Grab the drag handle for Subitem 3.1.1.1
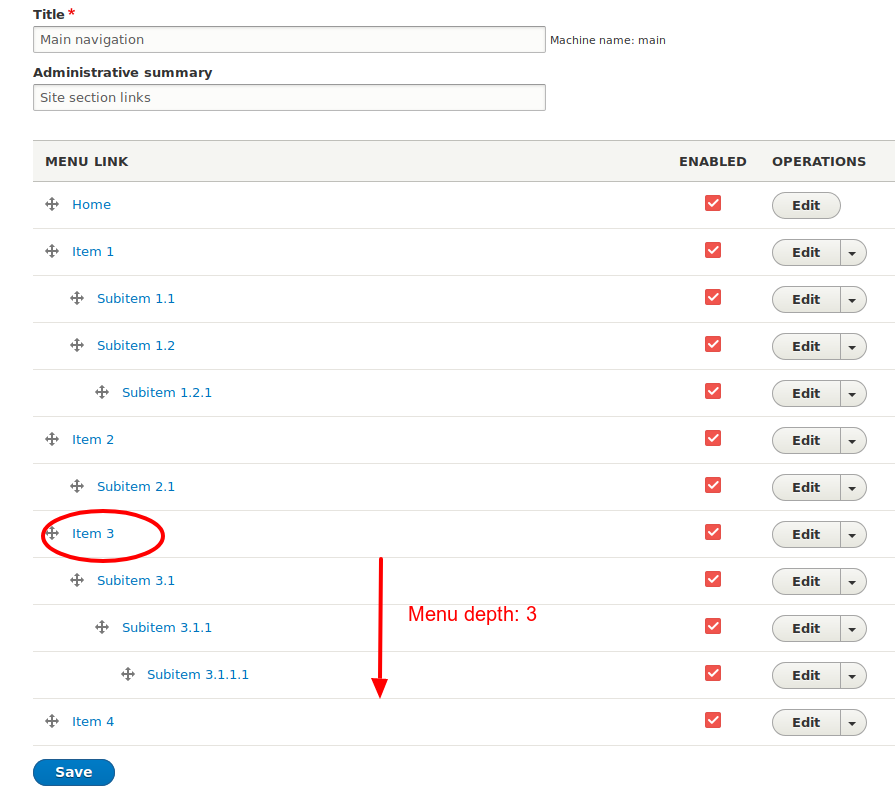The width and height of the screenshot is (895, 798). [x=128, y=674]
